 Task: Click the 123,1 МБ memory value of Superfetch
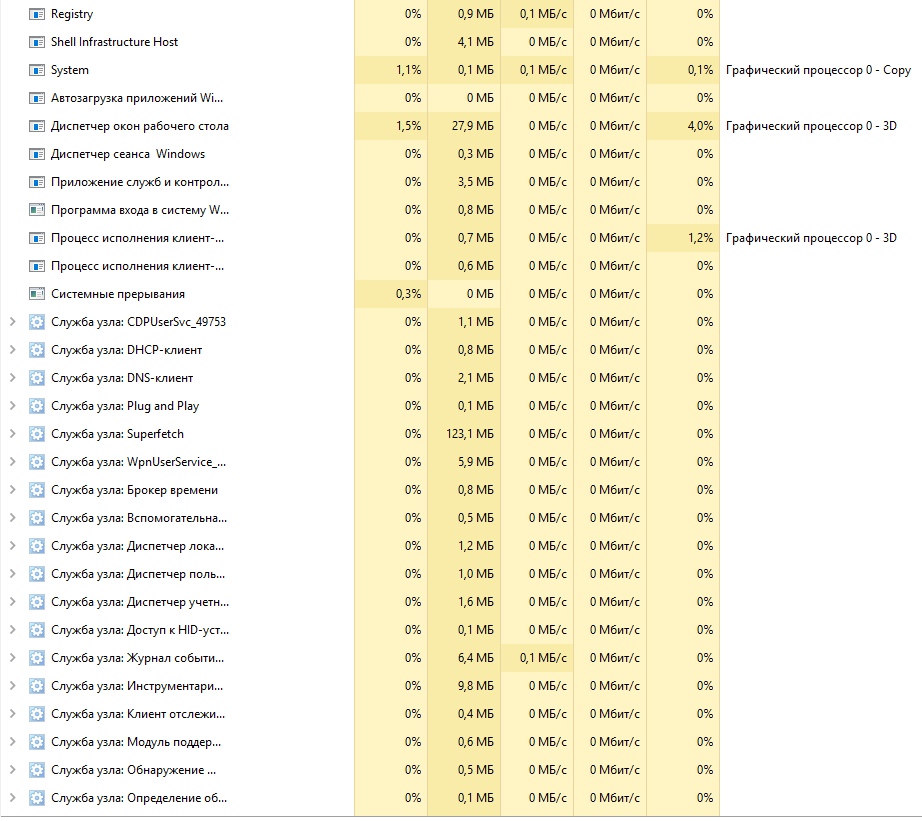coord(469,434)
